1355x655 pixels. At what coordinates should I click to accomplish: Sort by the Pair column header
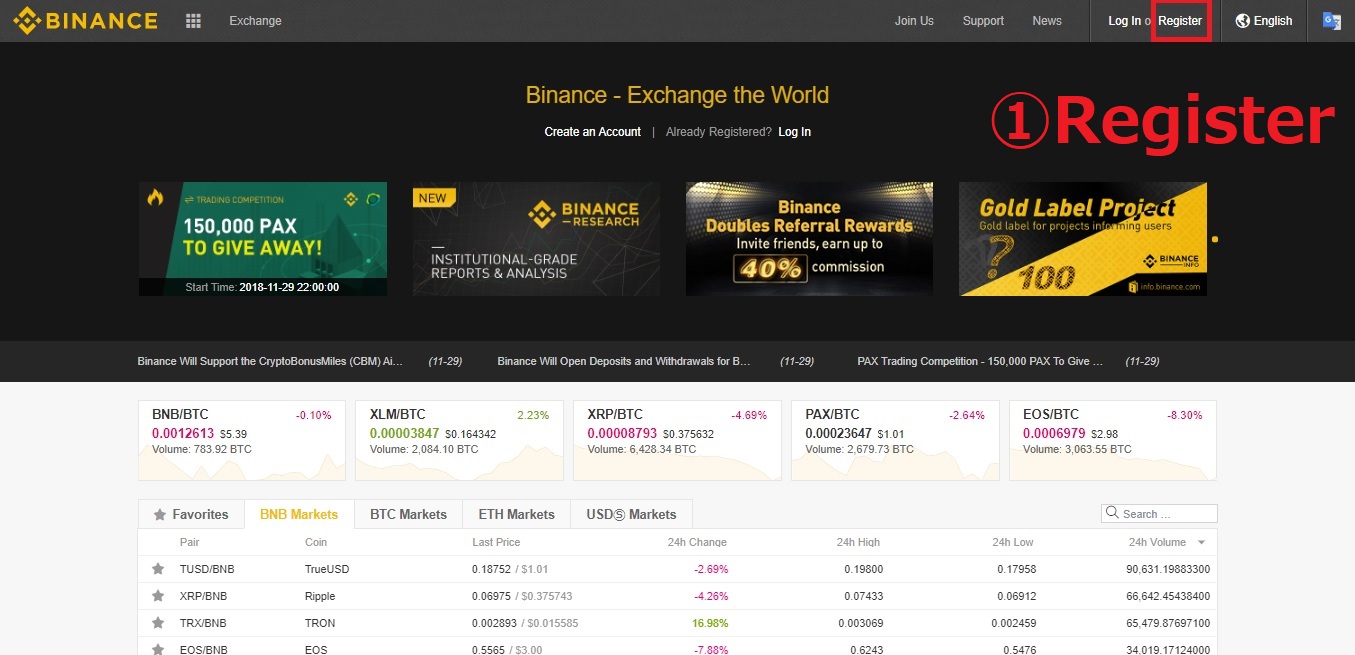(189, 542)
